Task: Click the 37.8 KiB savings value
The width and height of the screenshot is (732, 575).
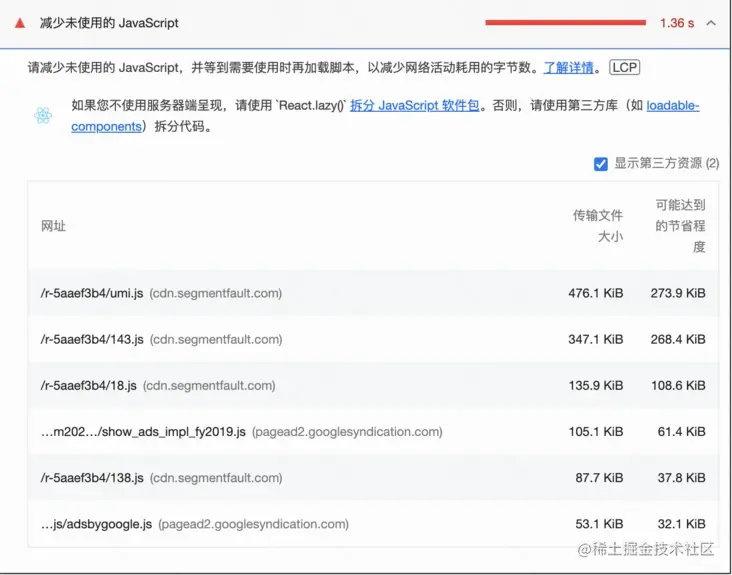Action: pos(682,478)
